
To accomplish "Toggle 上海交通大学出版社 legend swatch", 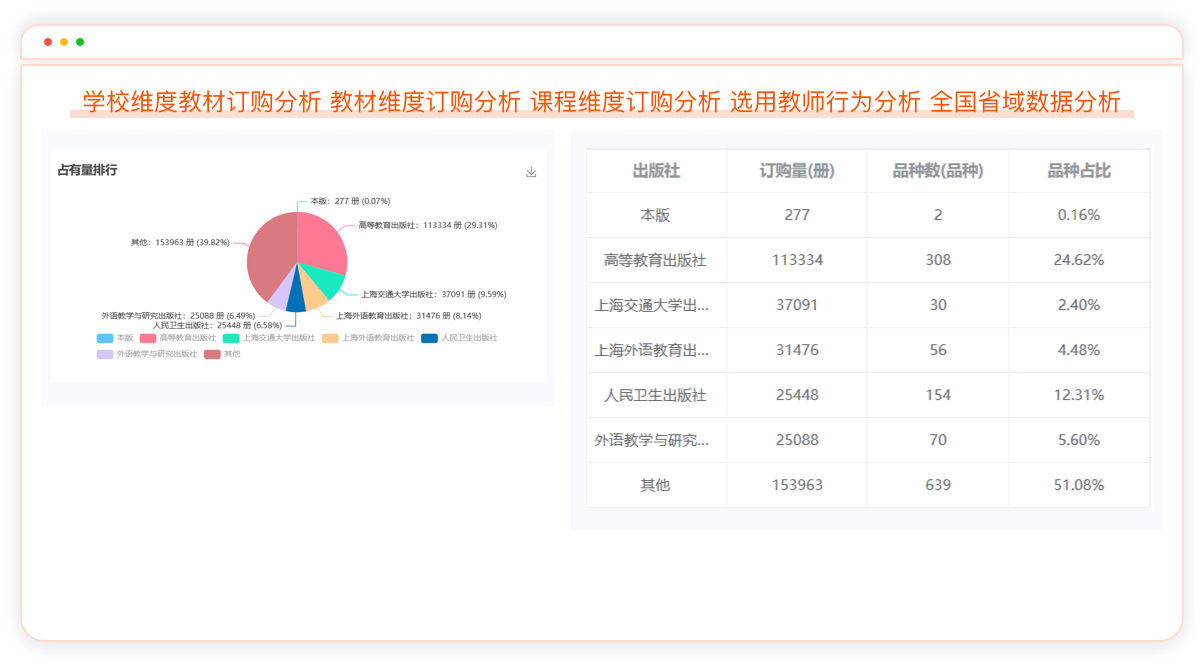I will click(231, 338).
